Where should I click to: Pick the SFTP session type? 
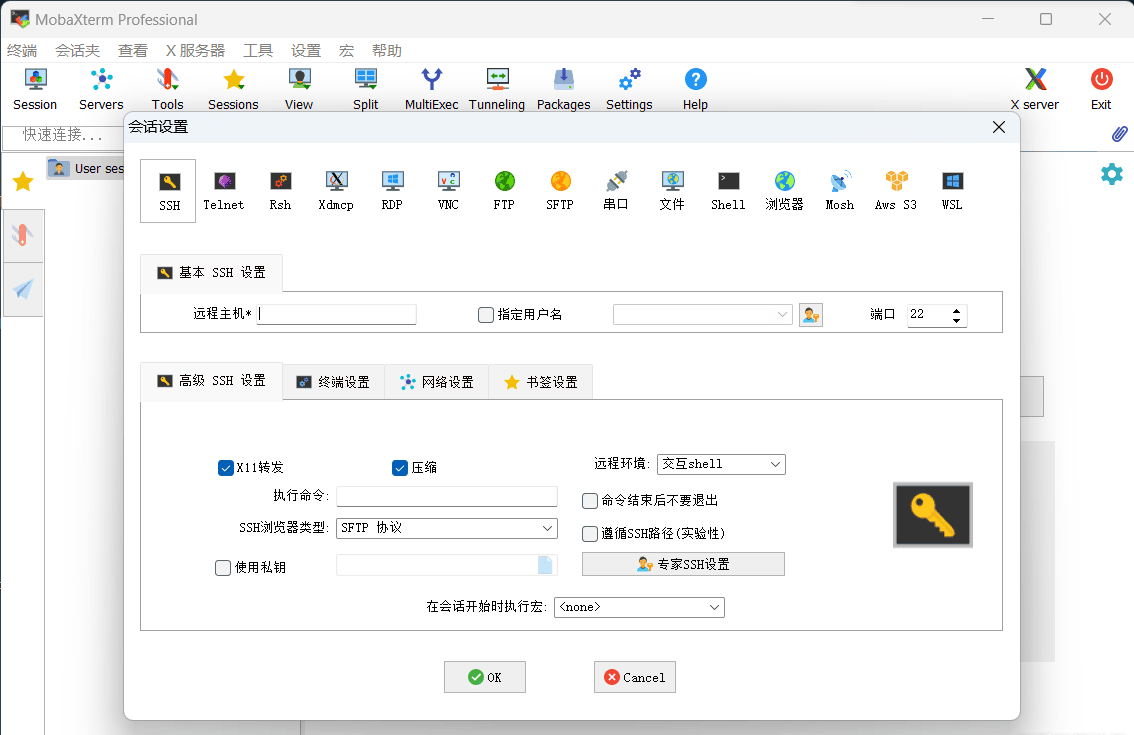pyautogui.click(x=560, y=190)
